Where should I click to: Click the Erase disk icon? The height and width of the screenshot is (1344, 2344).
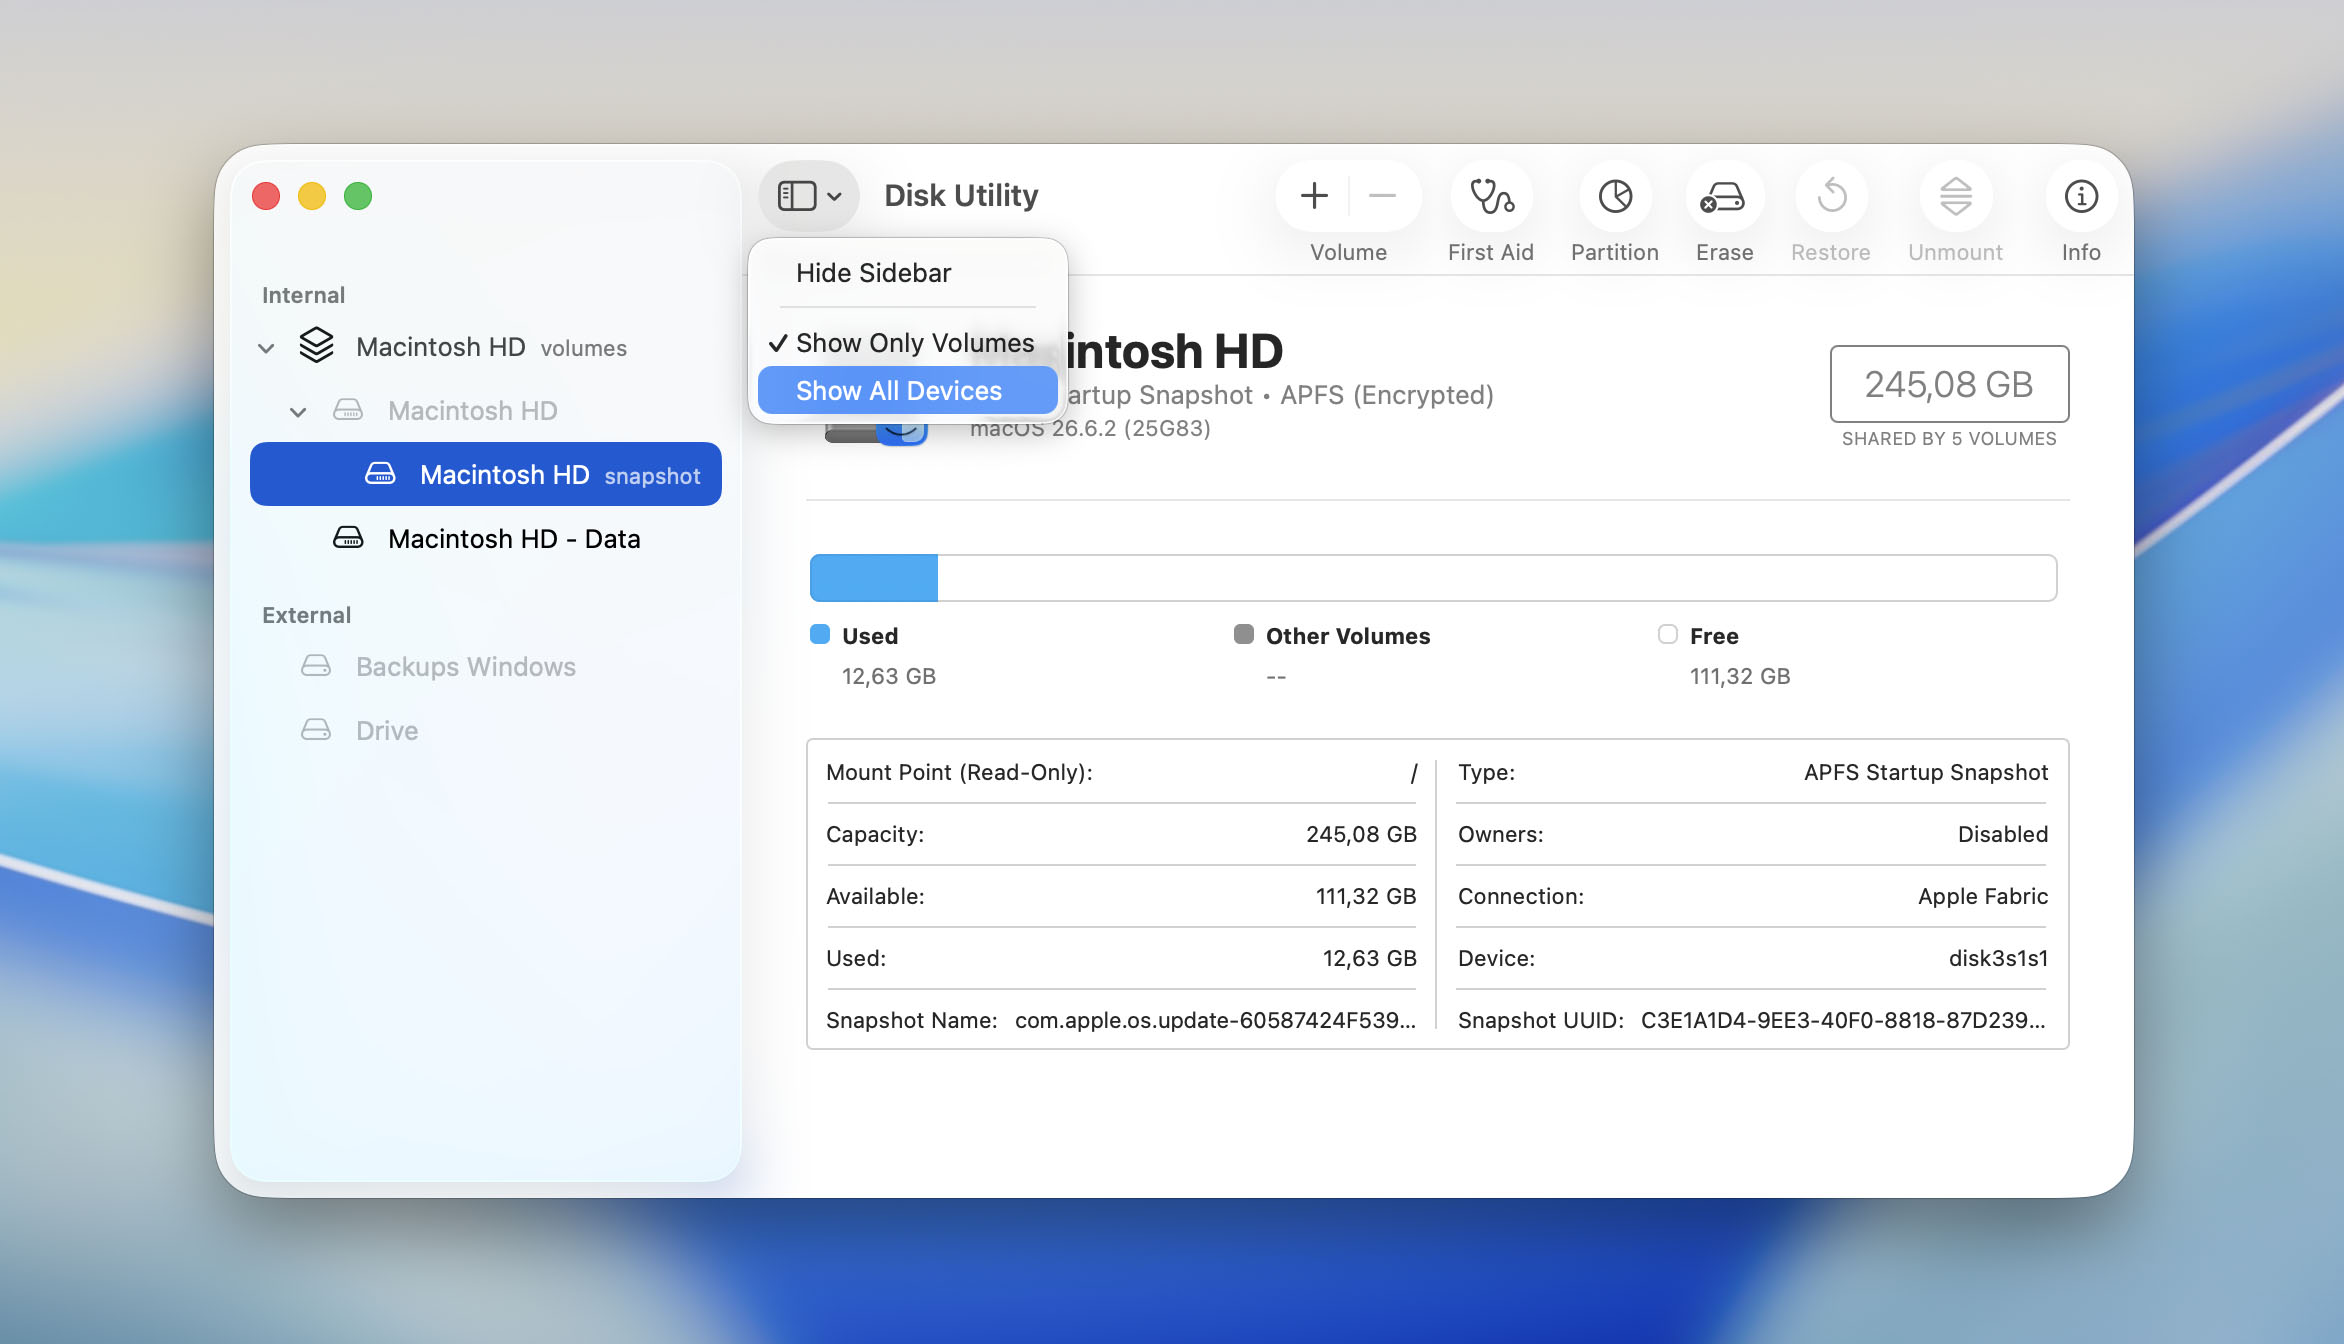pyautogui.click(x=1724, y=196)
